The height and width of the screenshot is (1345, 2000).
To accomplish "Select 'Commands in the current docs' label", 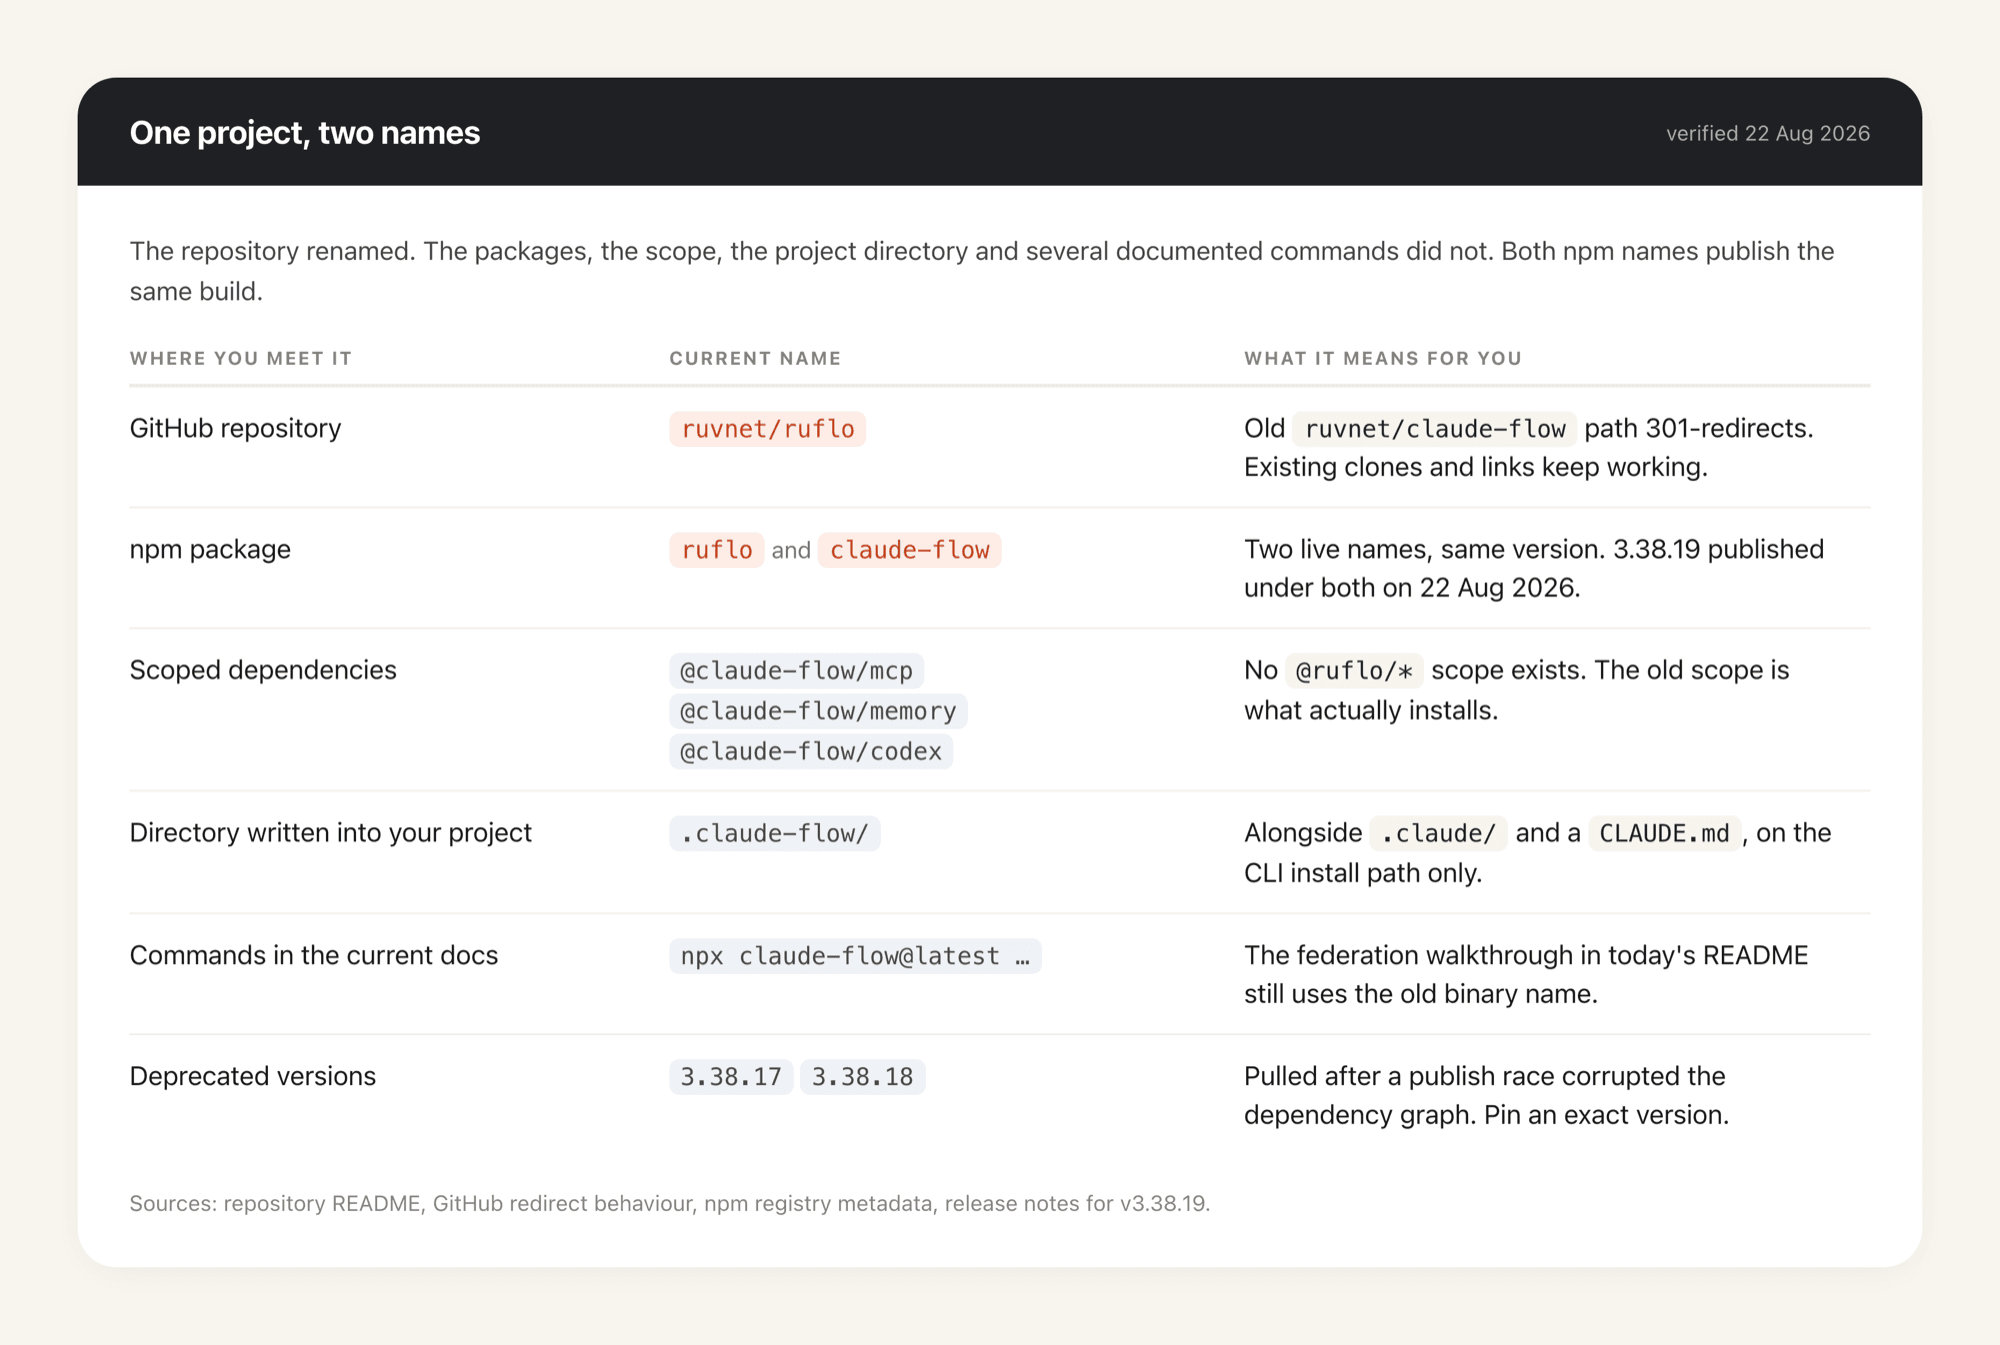I will pos(314,955).
